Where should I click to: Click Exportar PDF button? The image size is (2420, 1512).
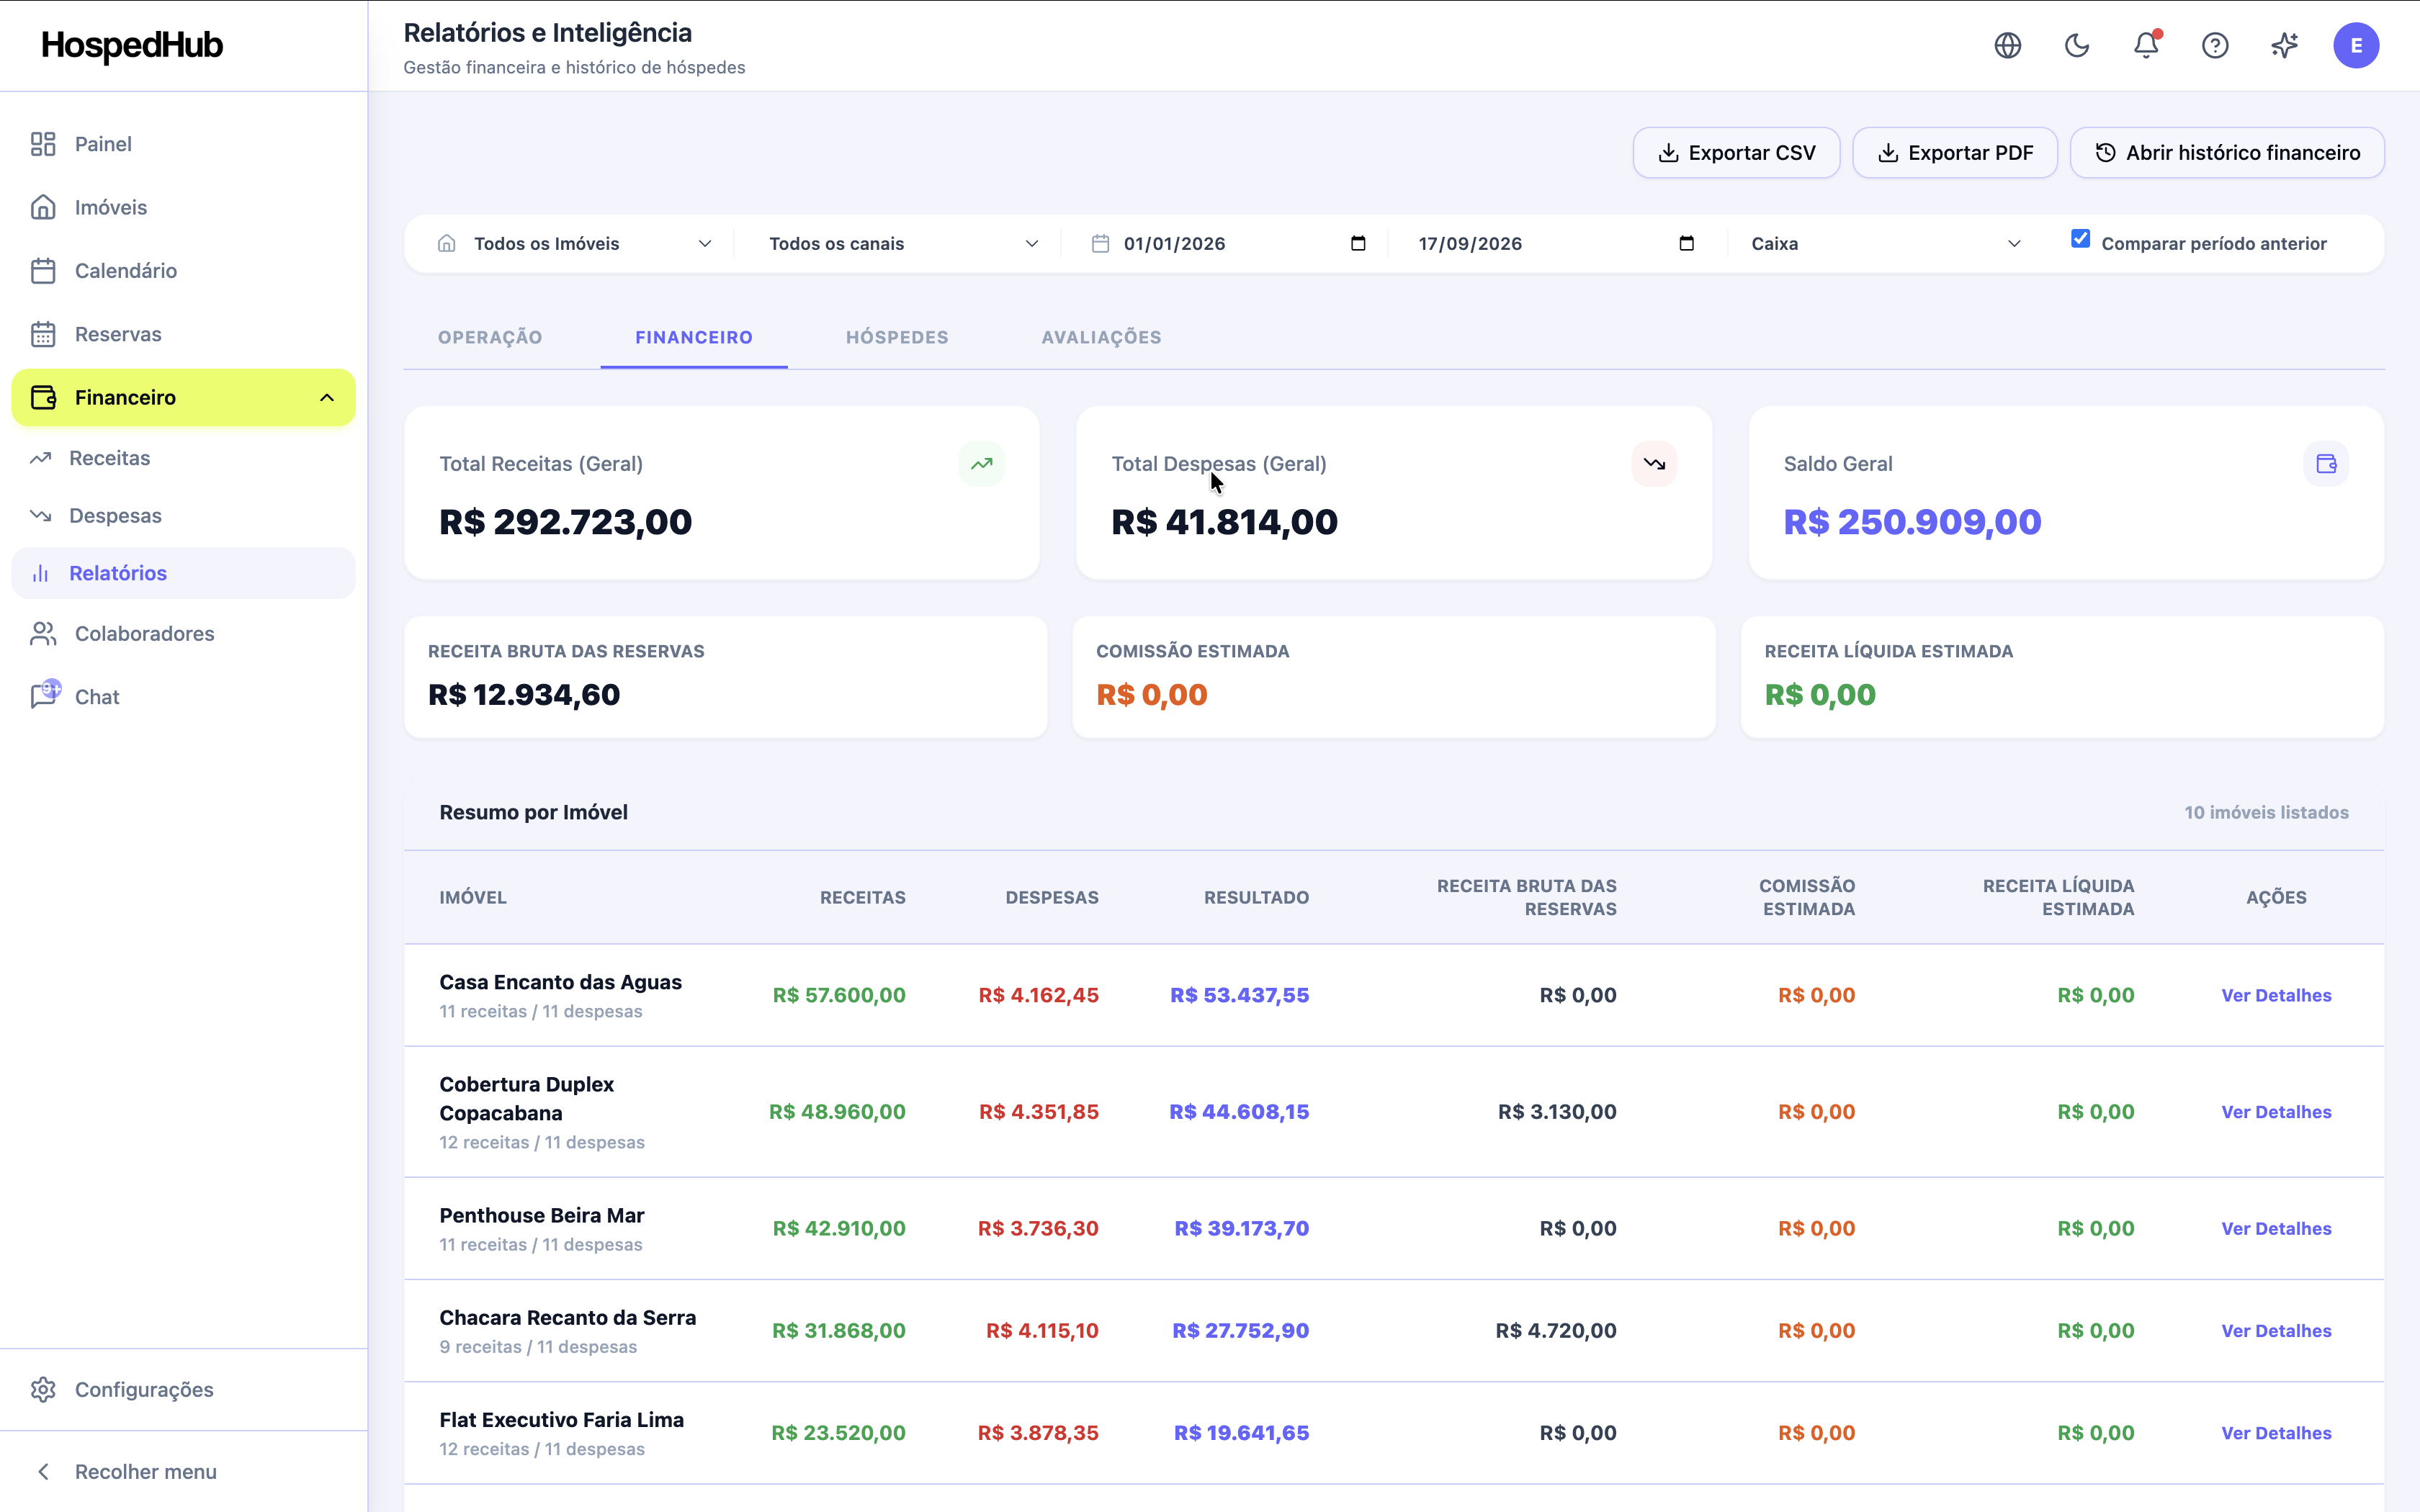(x=1955, y=153)
